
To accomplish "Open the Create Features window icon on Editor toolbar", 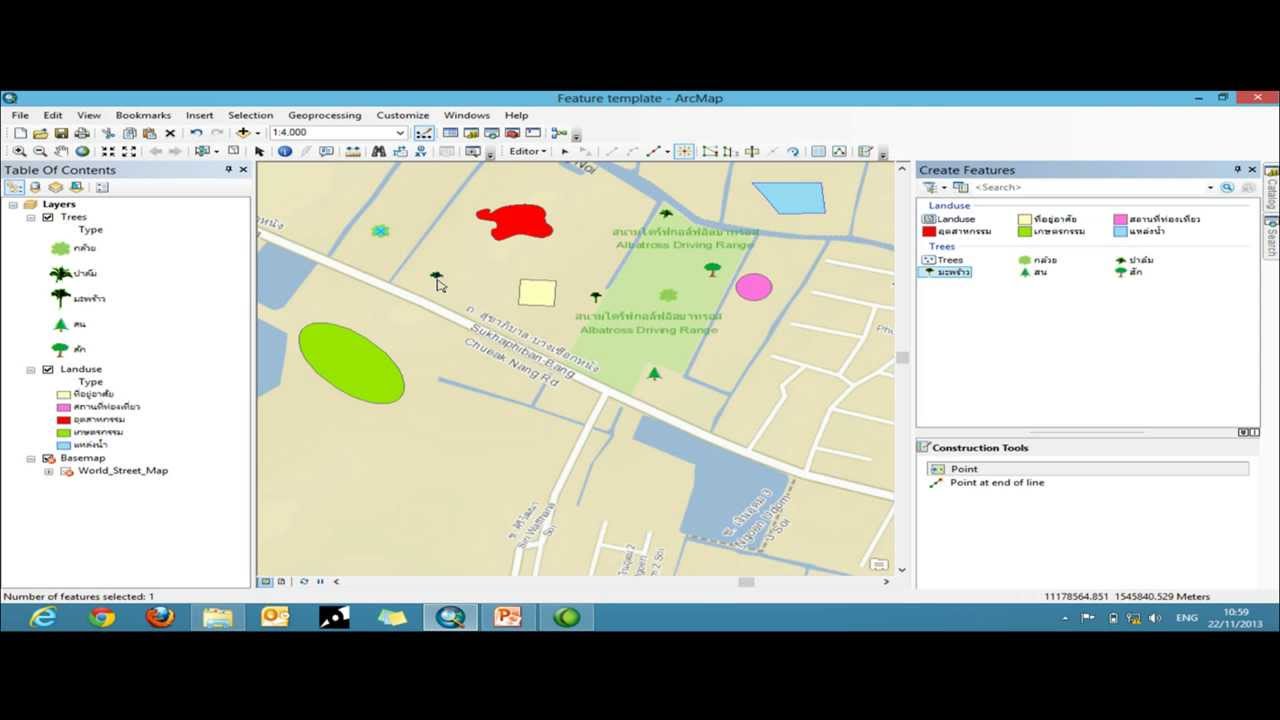I will point(866,151).
